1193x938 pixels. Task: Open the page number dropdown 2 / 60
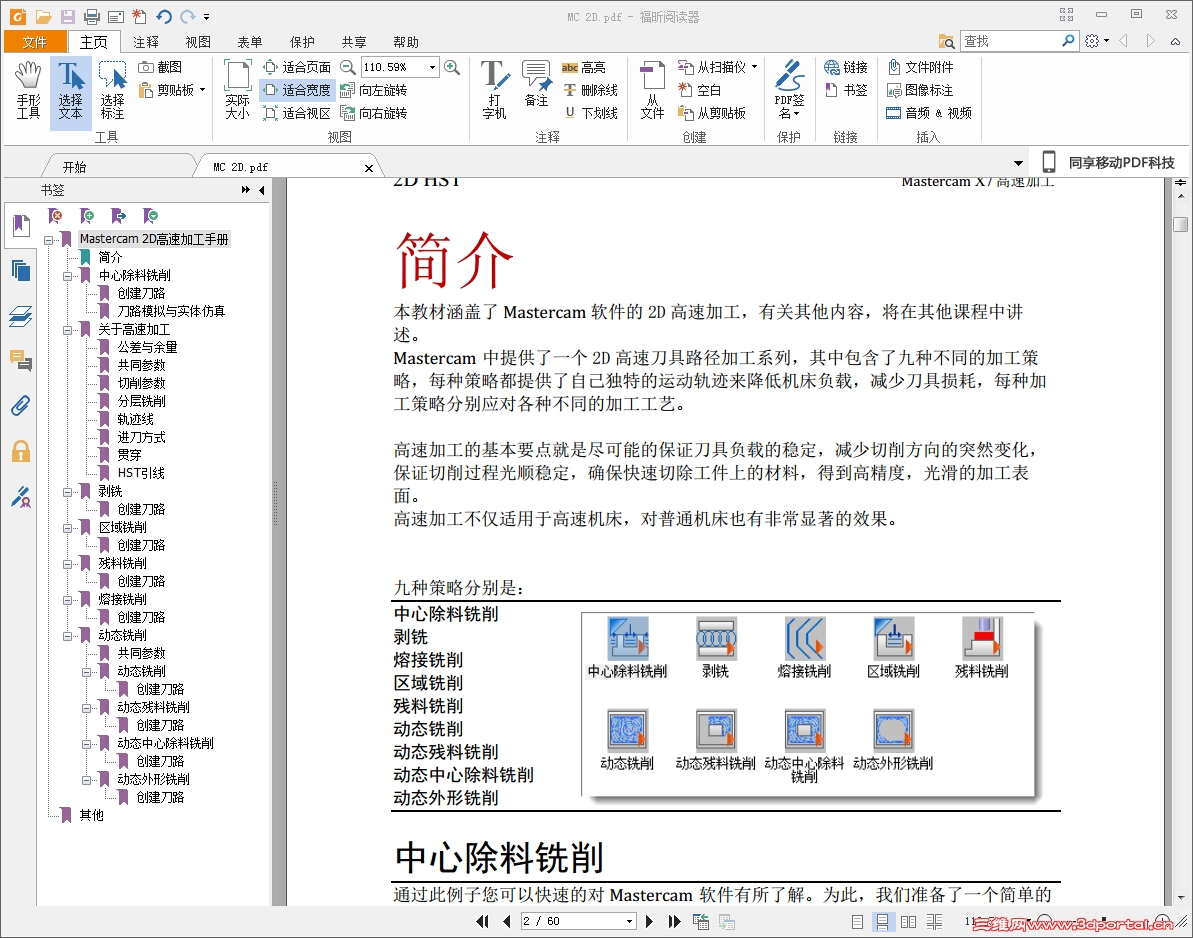pos(629,921)
